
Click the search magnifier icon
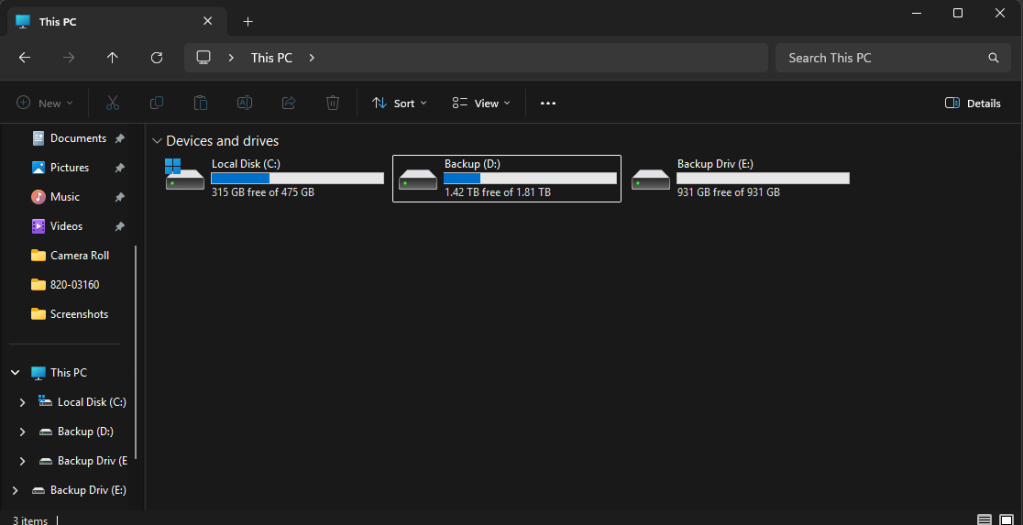pos(993,57)
